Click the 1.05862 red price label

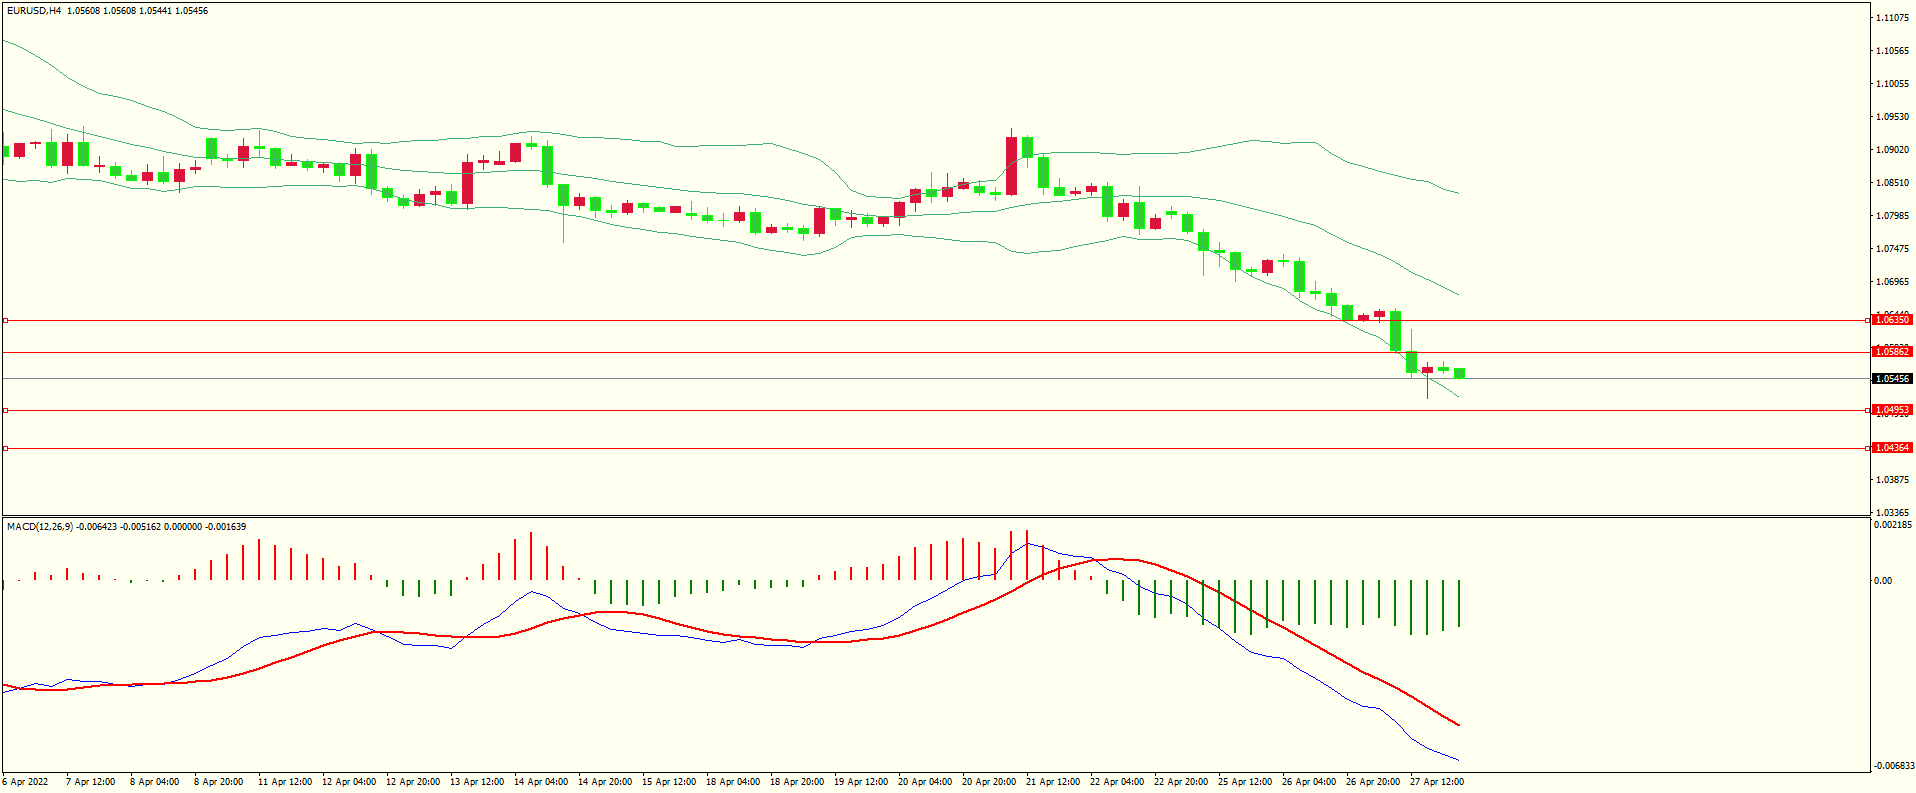1891,352
